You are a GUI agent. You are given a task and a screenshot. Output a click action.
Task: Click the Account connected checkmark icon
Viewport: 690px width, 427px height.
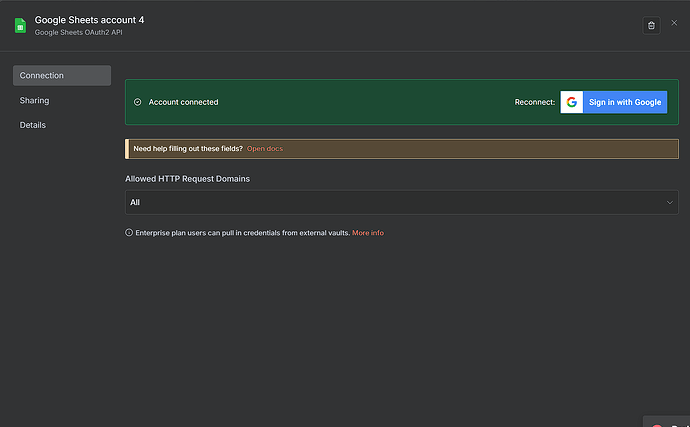coord(138,102)
